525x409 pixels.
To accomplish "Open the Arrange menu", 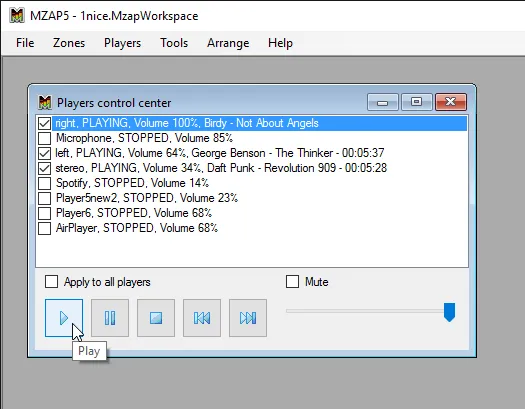I will pyautogui.click(x=228, y=43).
